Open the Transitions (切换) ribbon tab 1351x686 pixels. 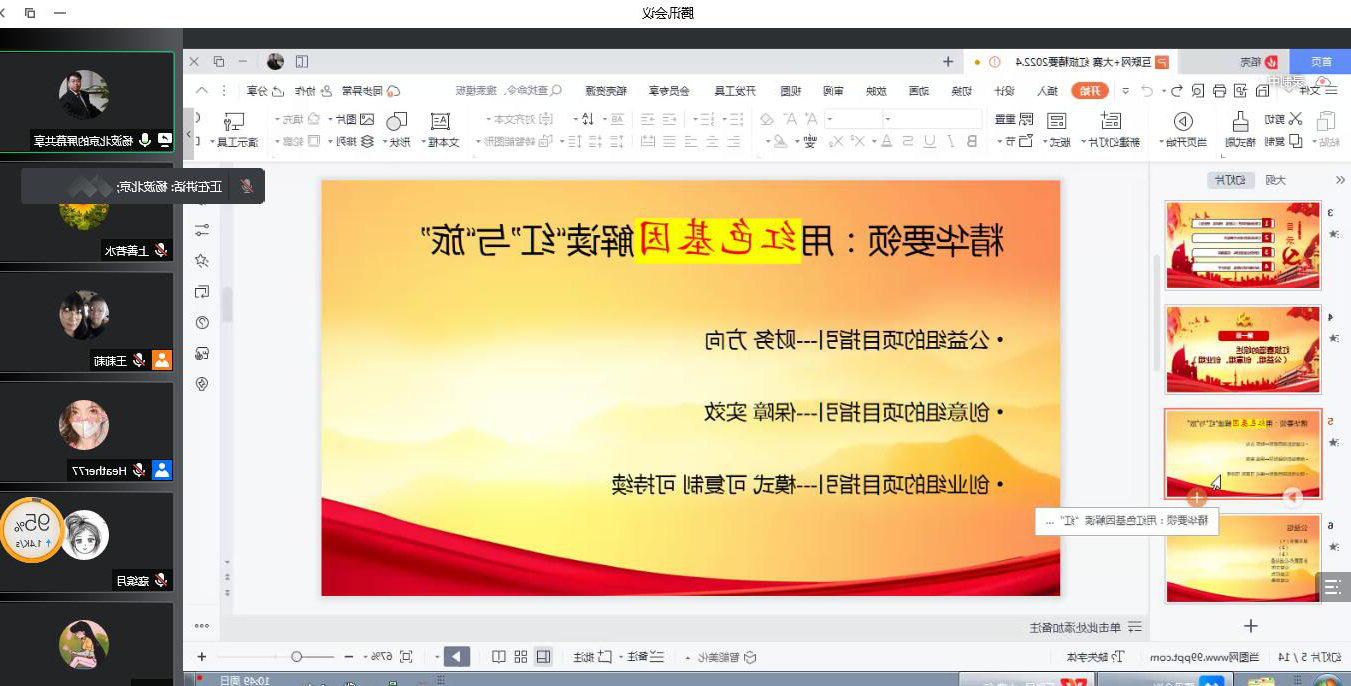[961, 91]
